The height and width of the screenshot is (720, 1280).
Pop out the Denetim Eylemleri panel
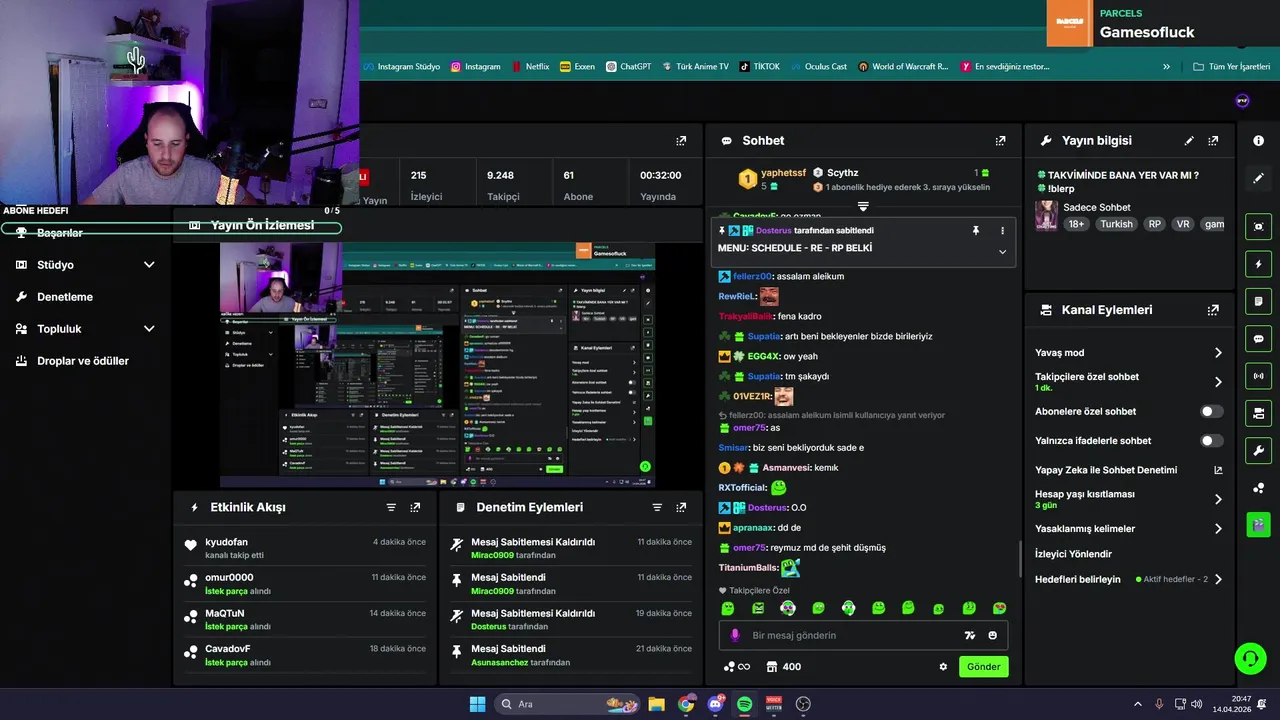pyautogui.click(x=681, y=507)
